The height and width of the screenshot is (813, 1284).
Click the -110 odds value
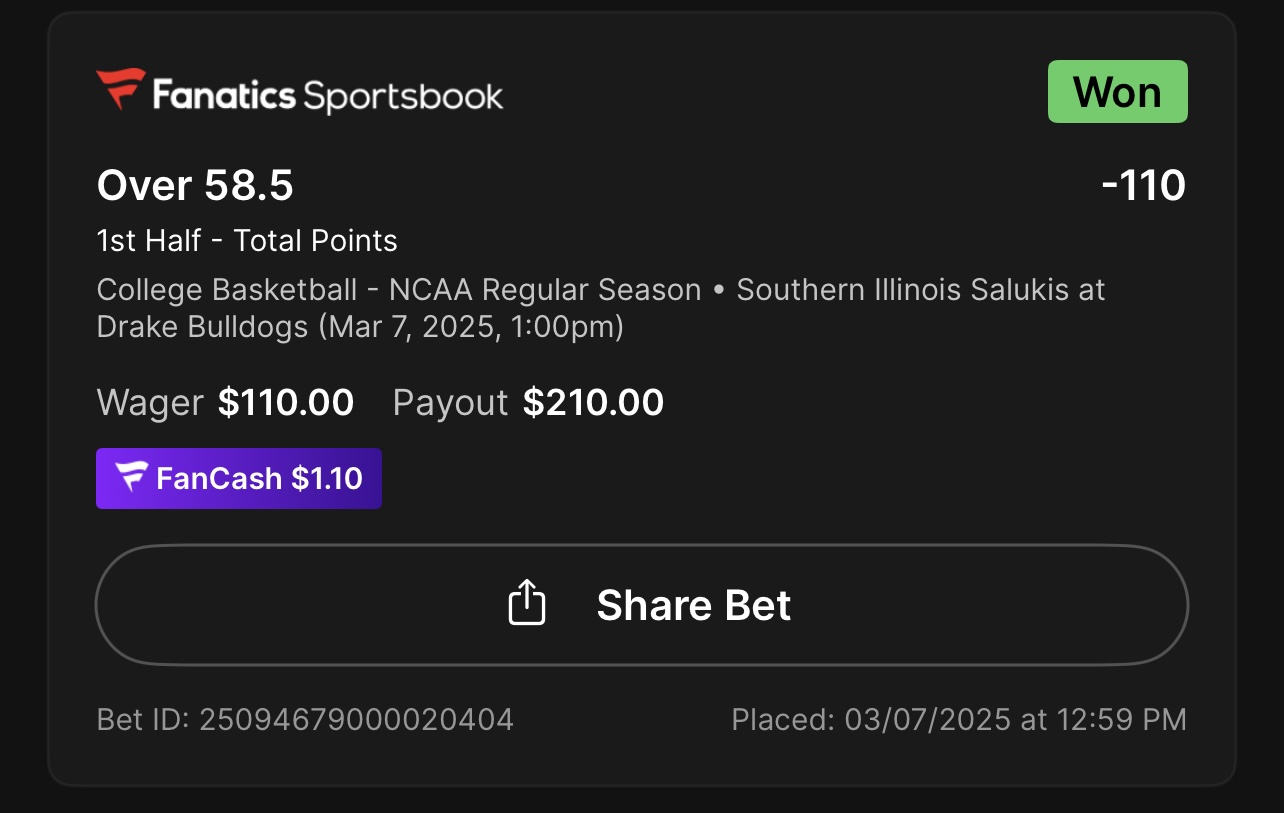click(1143, 186)
